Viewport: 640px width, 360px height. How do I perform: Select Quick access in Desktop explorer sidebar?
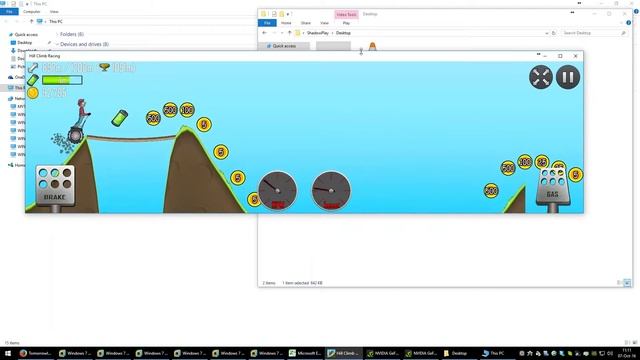coord(284,46)
